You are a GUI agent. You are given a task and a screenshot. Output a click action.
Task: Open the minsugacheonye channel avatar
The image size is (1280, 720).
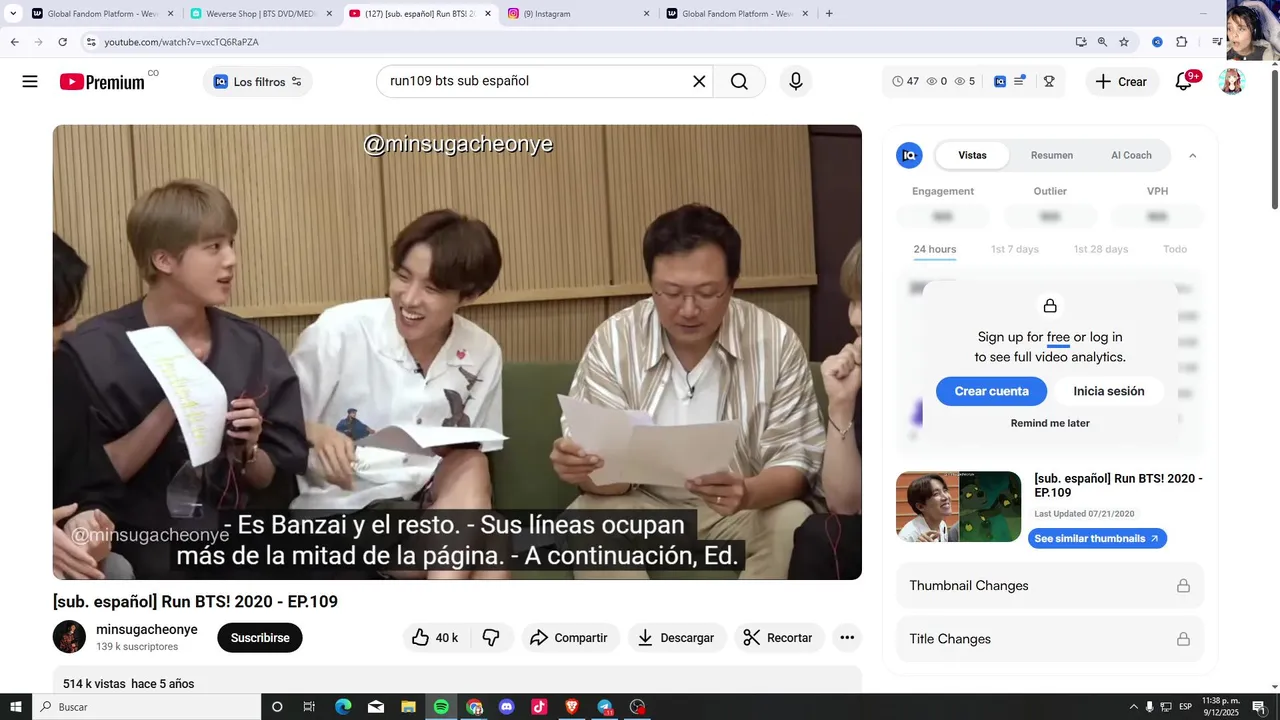69,637
